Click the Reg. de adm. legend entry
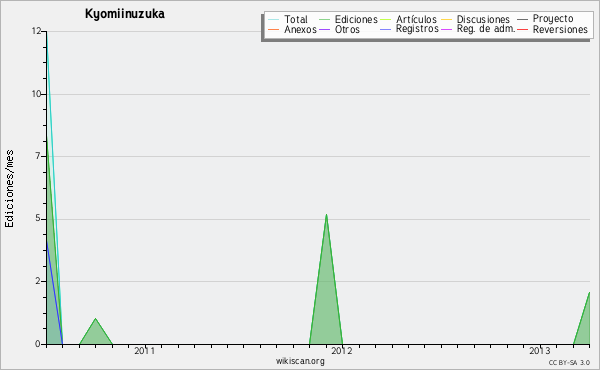 pyautogui.click(x=486, y=29)
